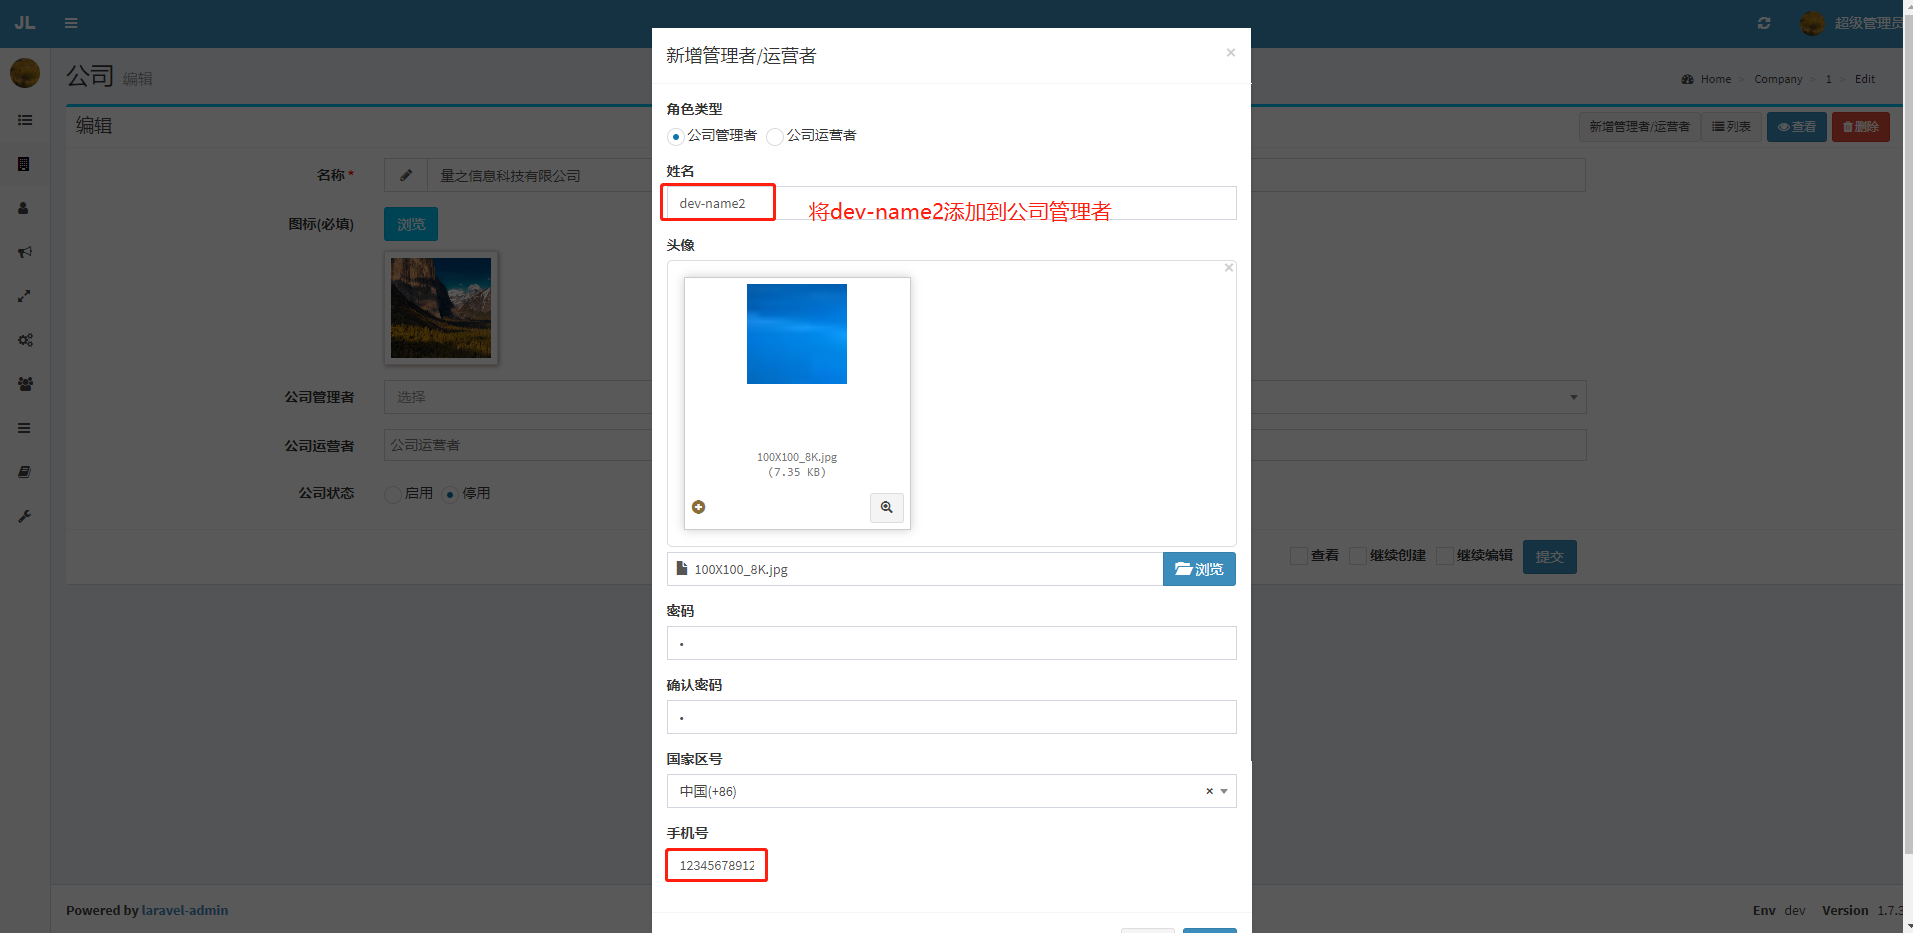Click the 公司运营者 input in edit form

(x=985, y=445)
